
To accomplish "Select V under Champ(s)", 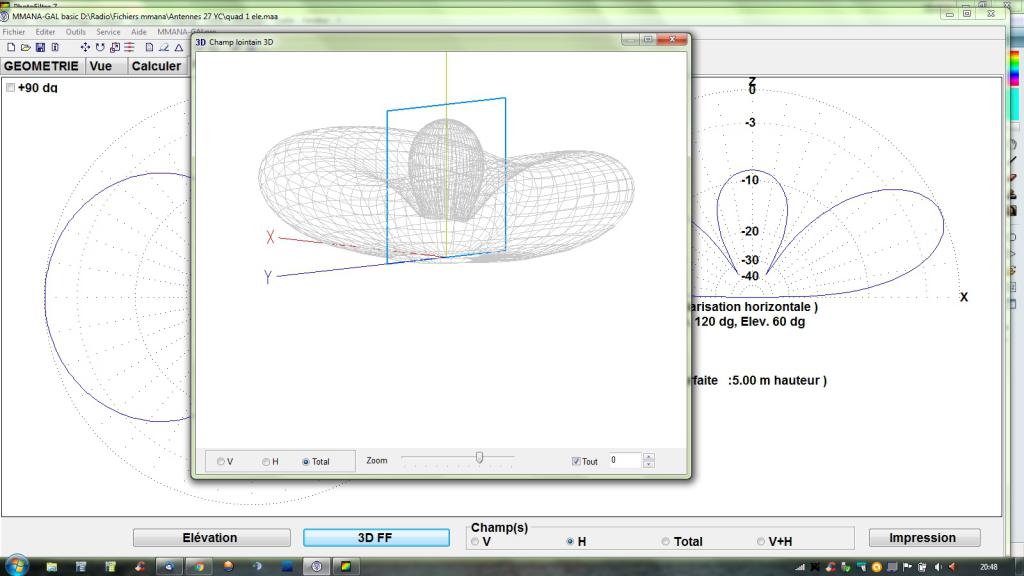I will click(475, 542).
